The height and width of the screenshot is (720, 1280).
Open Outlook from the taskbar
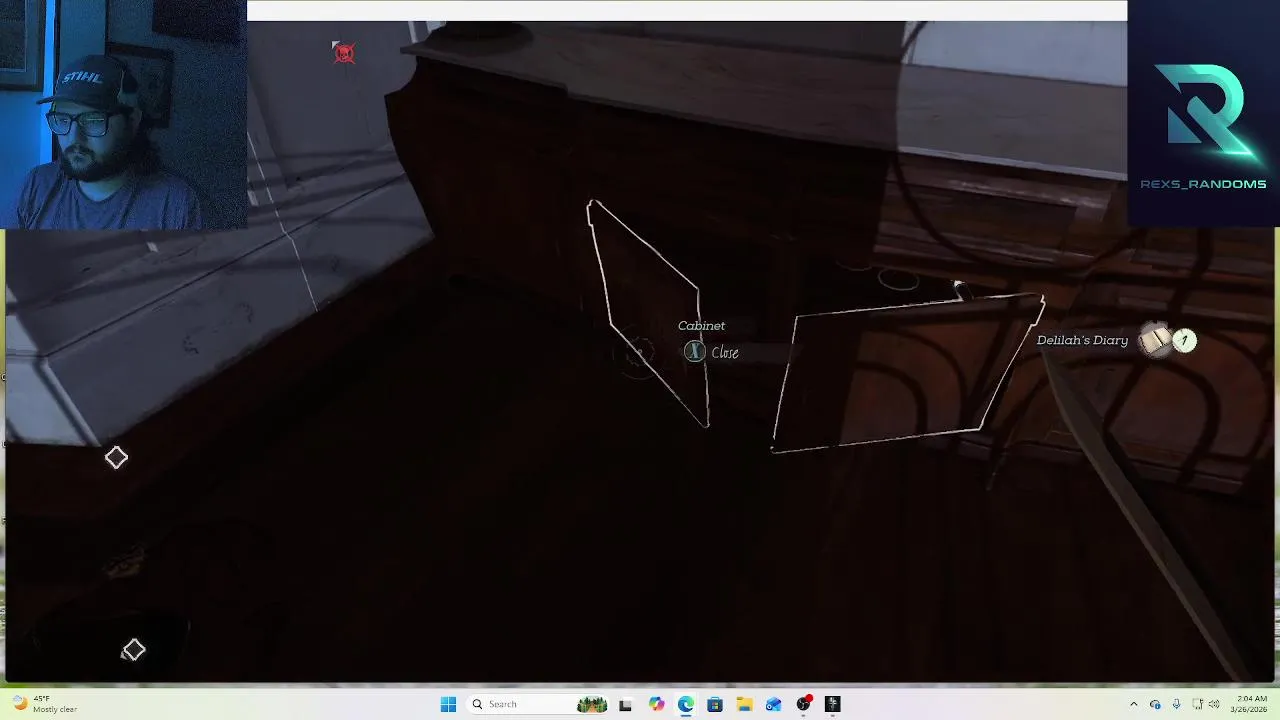pos(773,704)
